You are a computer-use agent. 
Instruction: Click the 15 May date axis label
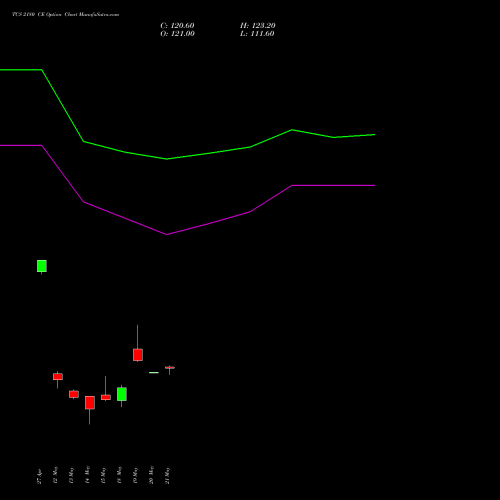pyautogui.click(x=103, y=475)
